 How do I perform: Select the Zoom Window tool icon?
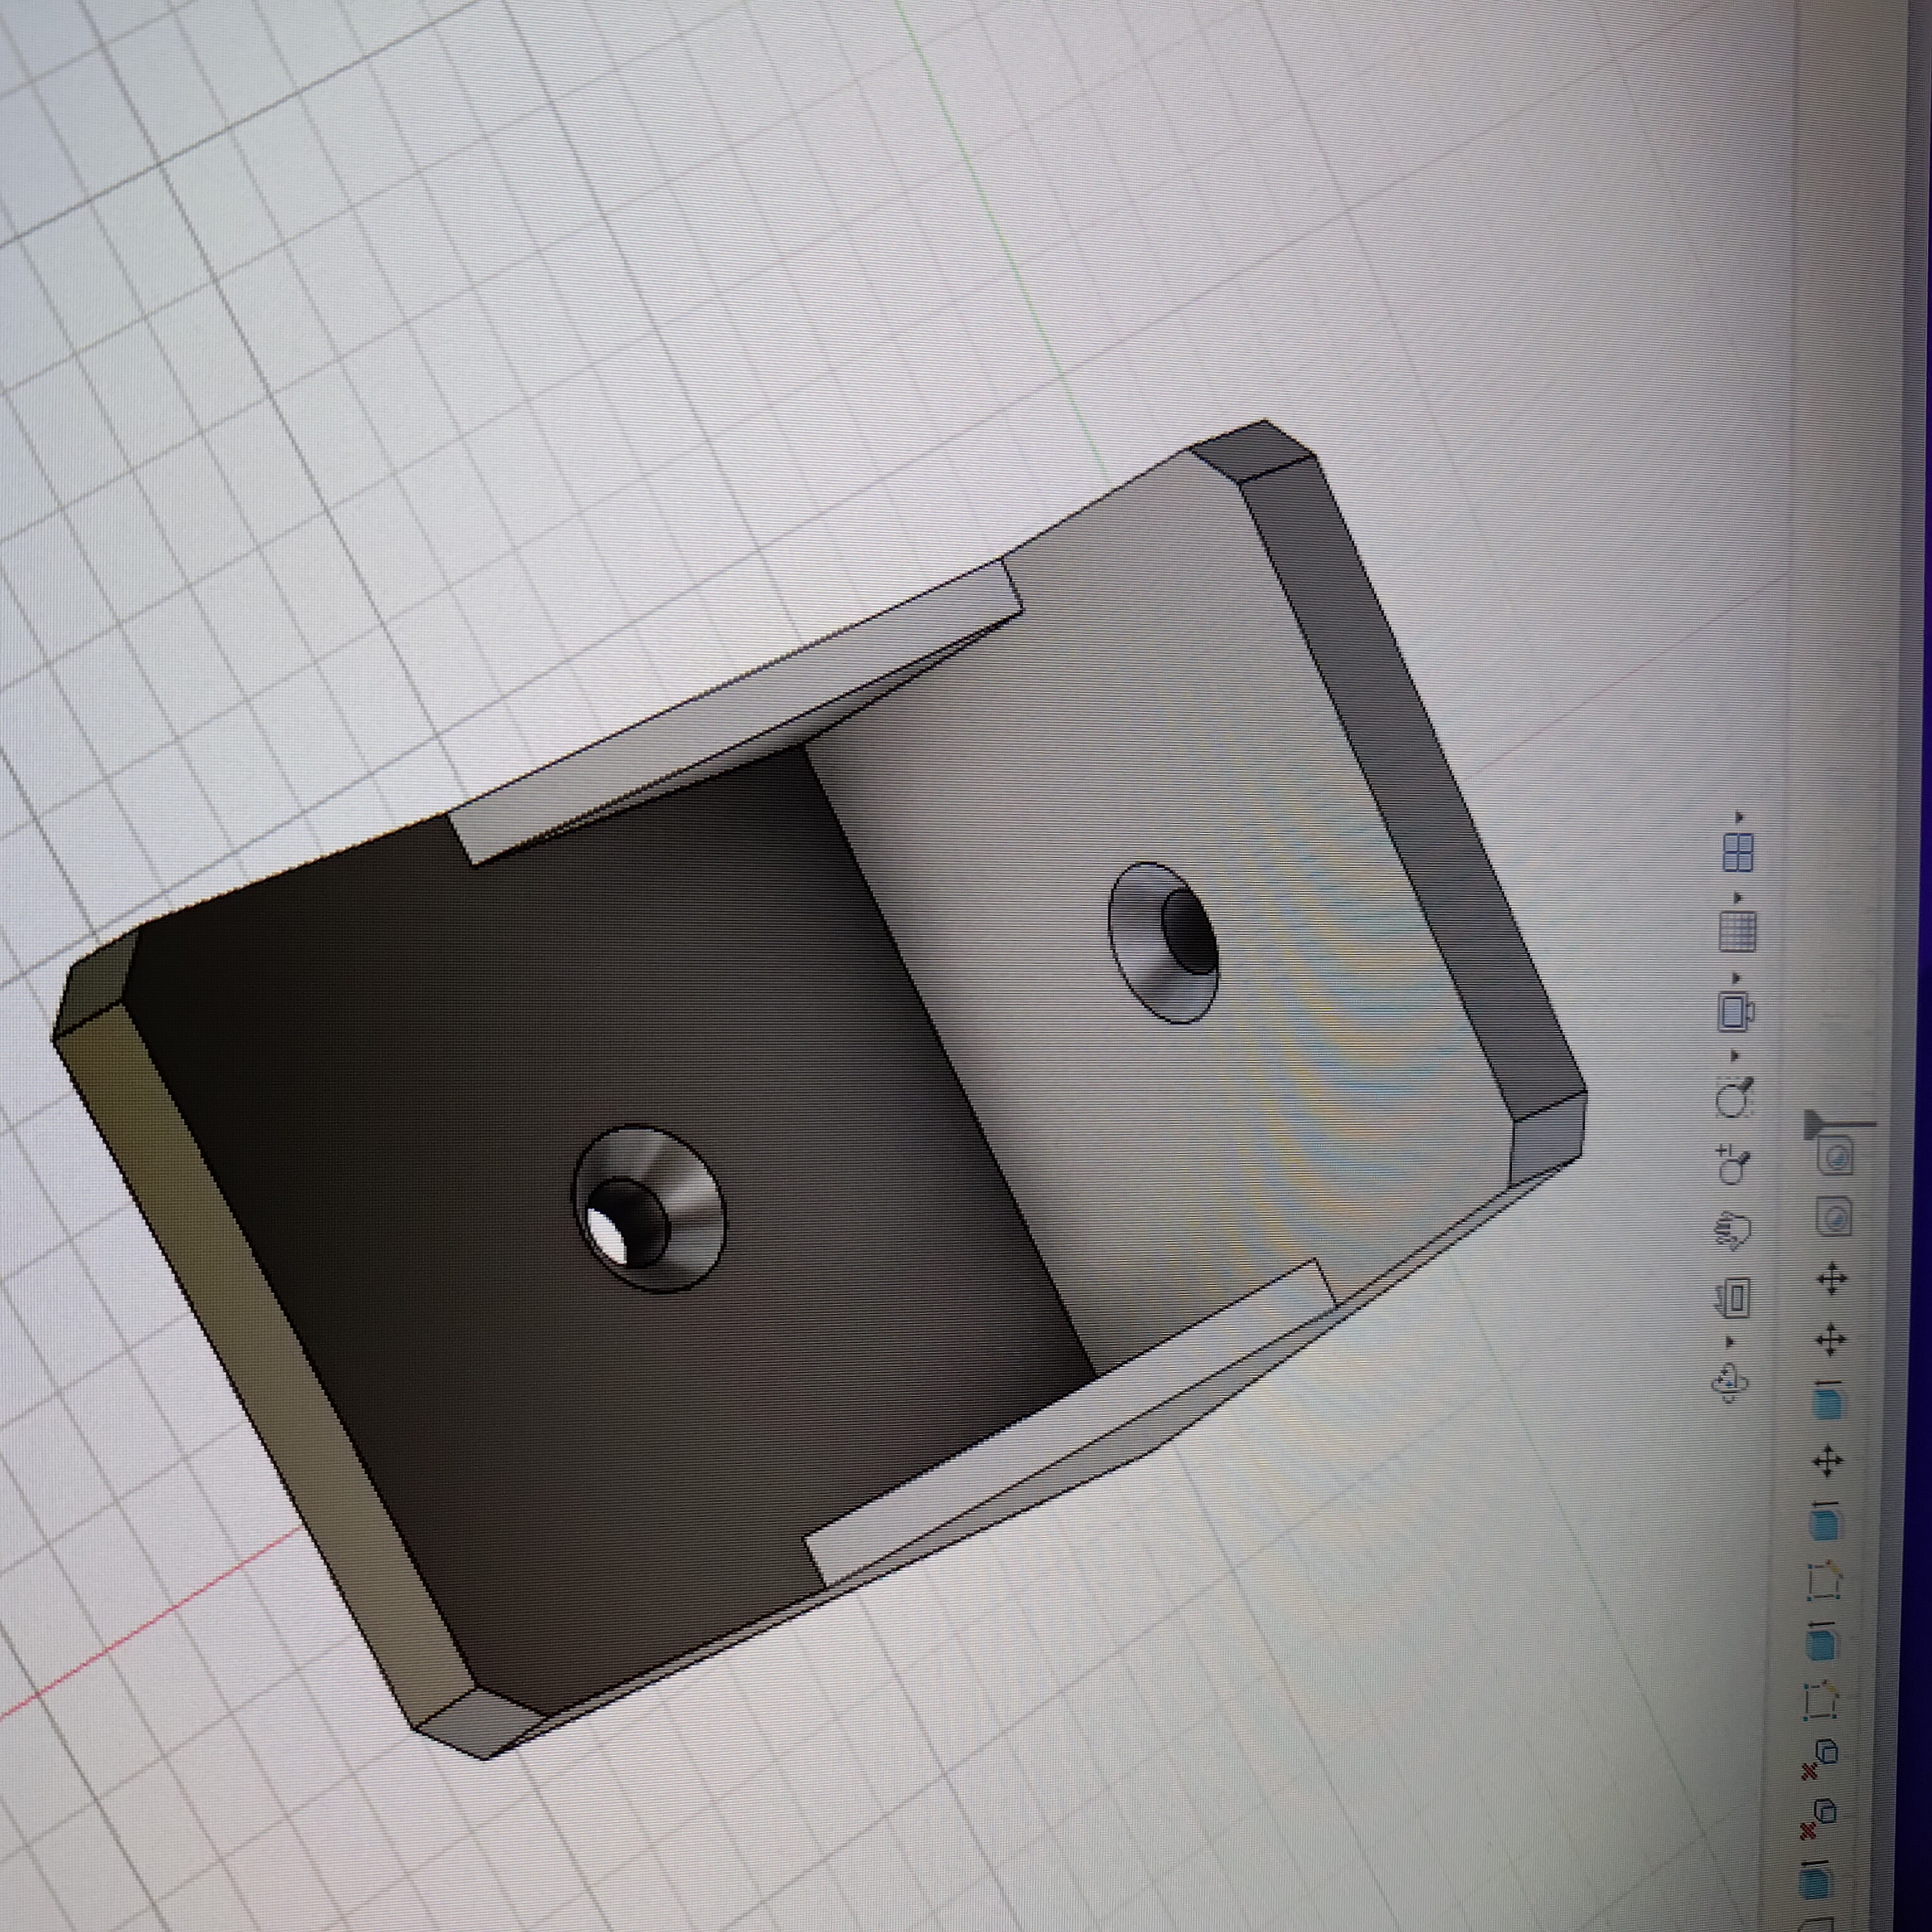1735,1098
